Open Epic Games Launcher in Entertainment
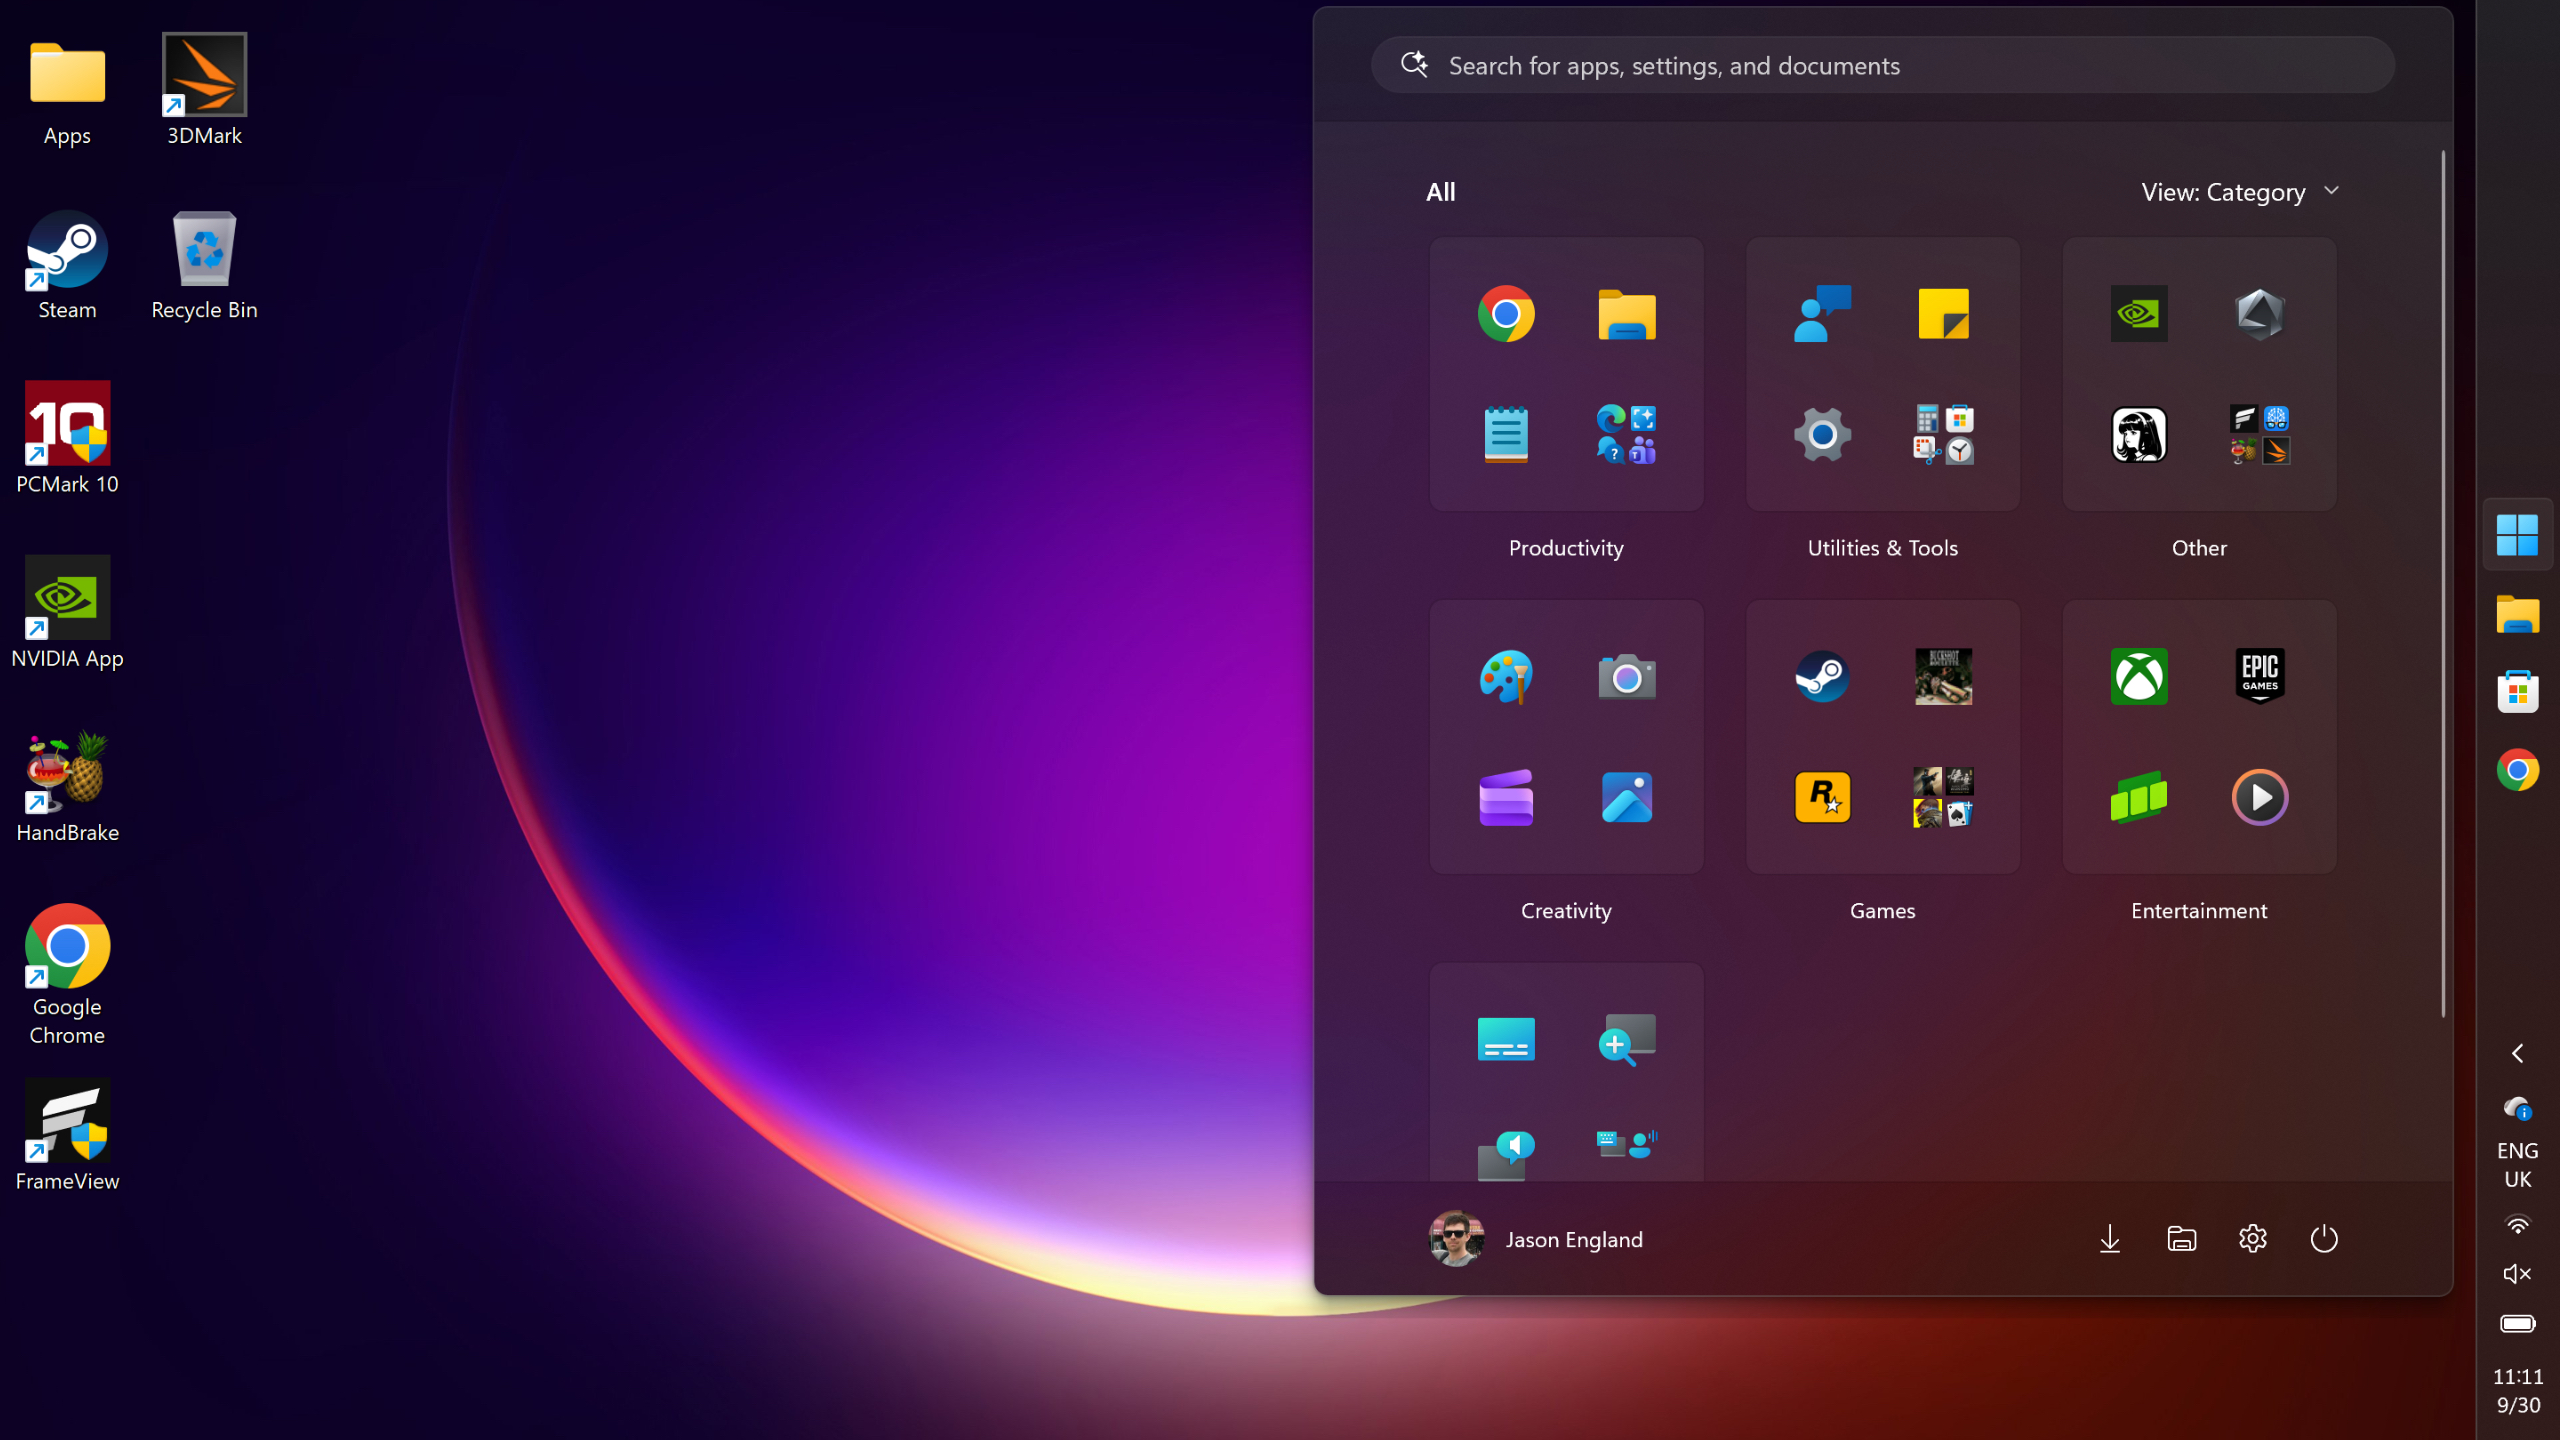The height and width of the screenshot is (1440, 2560). pyautogui.click(x=2260, y=677)
